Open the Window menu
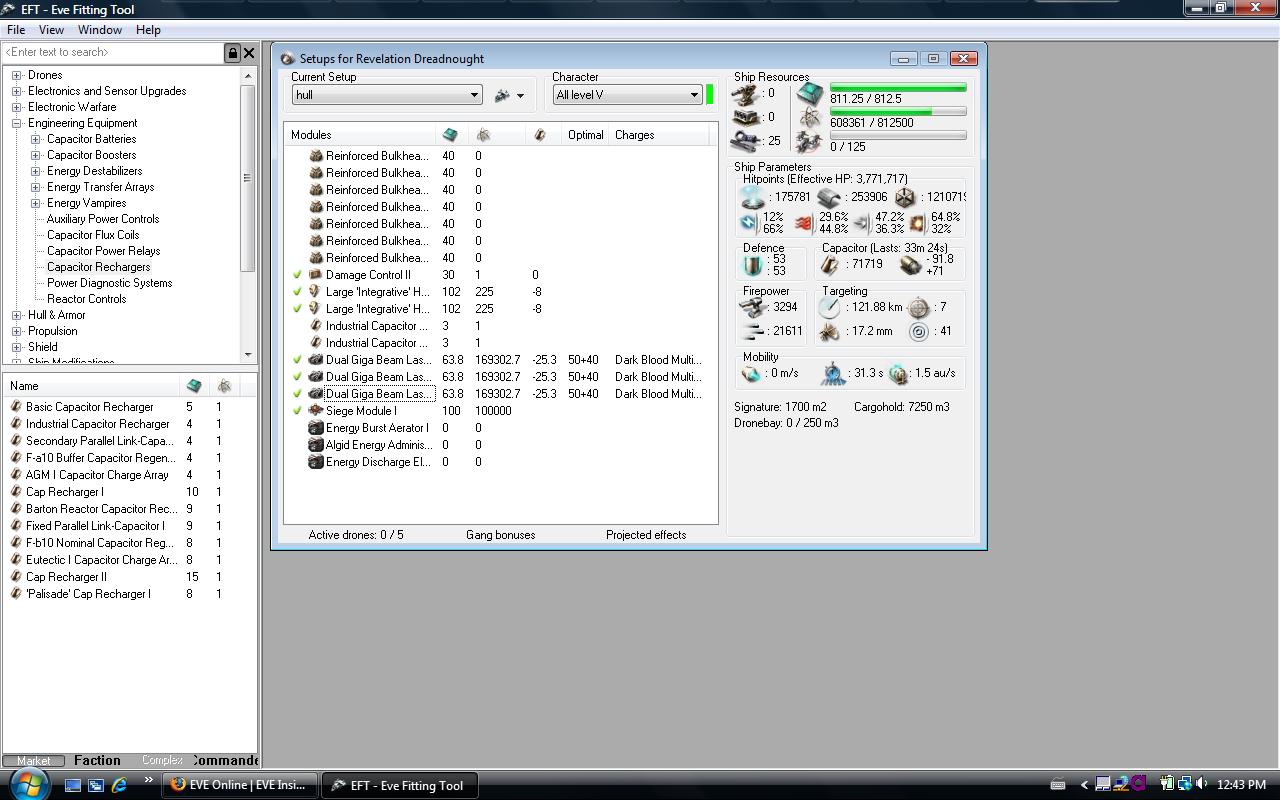This screenshot has width=1280, height=800. pos(100,30)
